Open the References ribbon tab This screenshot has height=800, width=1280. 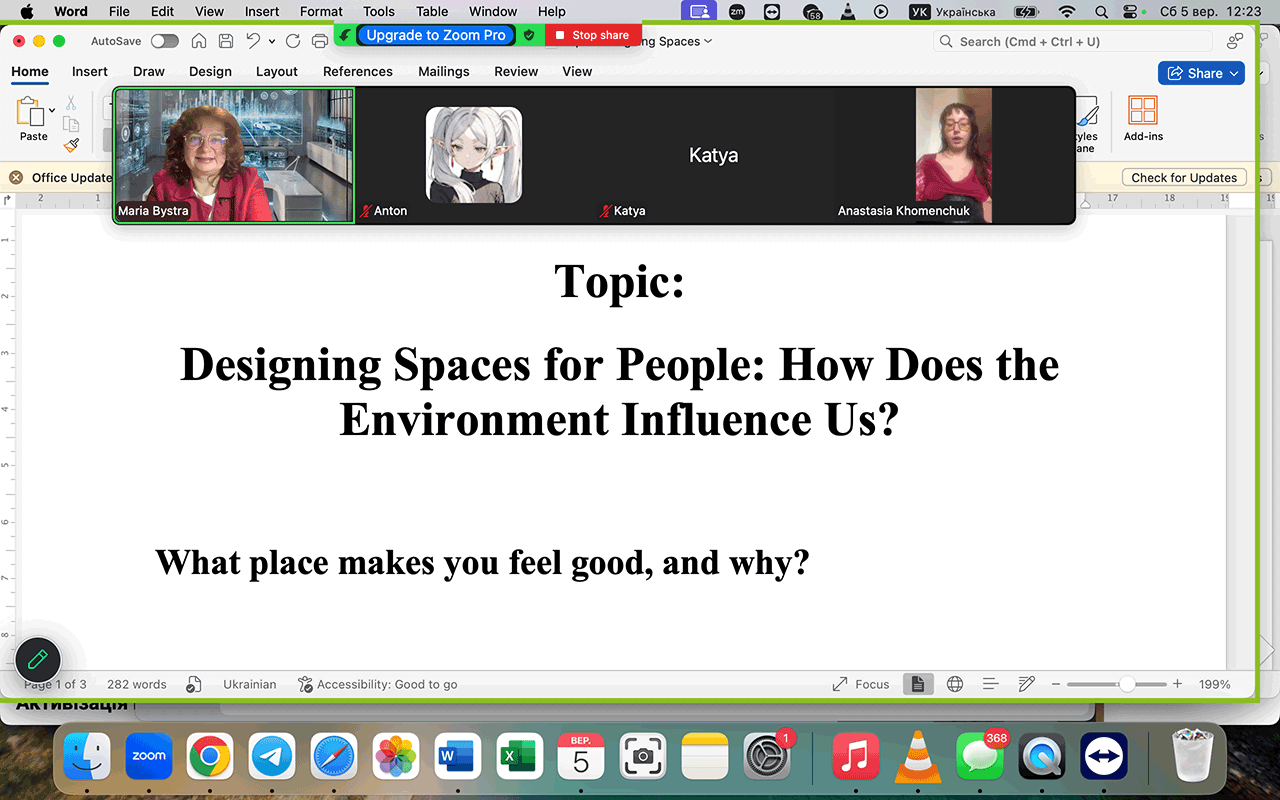pos(358,72)
